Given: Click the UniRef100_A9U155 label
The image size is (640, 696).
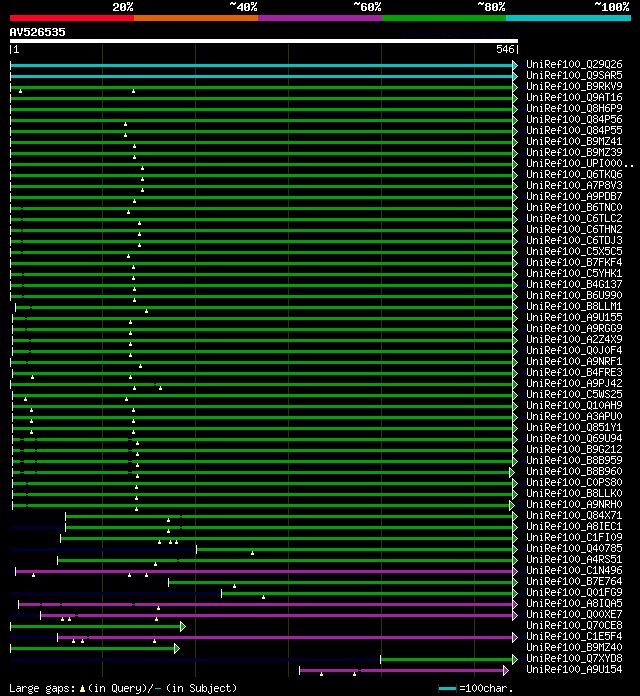Looking at the screenshot, I should click(x=574, y=317).
